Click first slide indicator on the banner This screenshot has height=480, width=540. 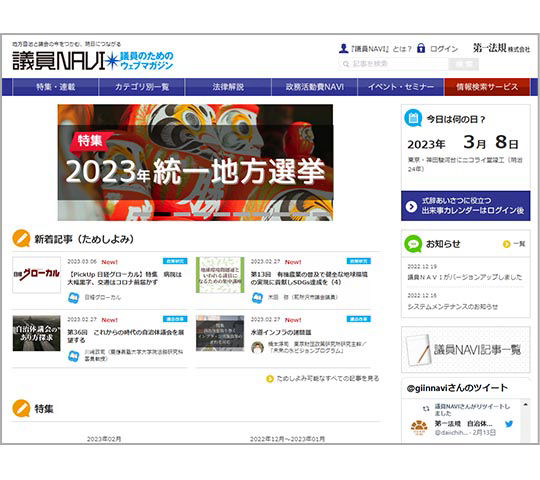click(x=143, y=214)
